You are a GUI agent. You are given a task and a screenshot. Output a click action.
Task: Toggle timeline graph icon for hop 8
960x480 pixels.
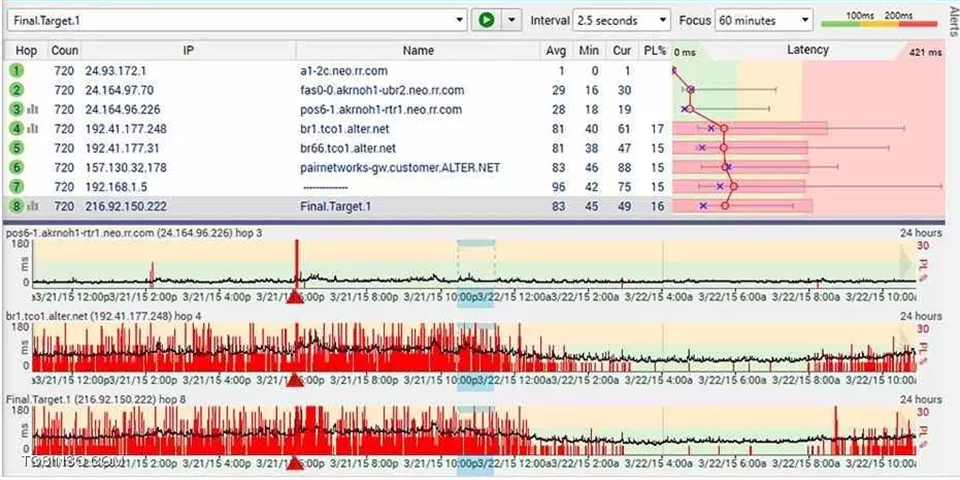(33, 206)
